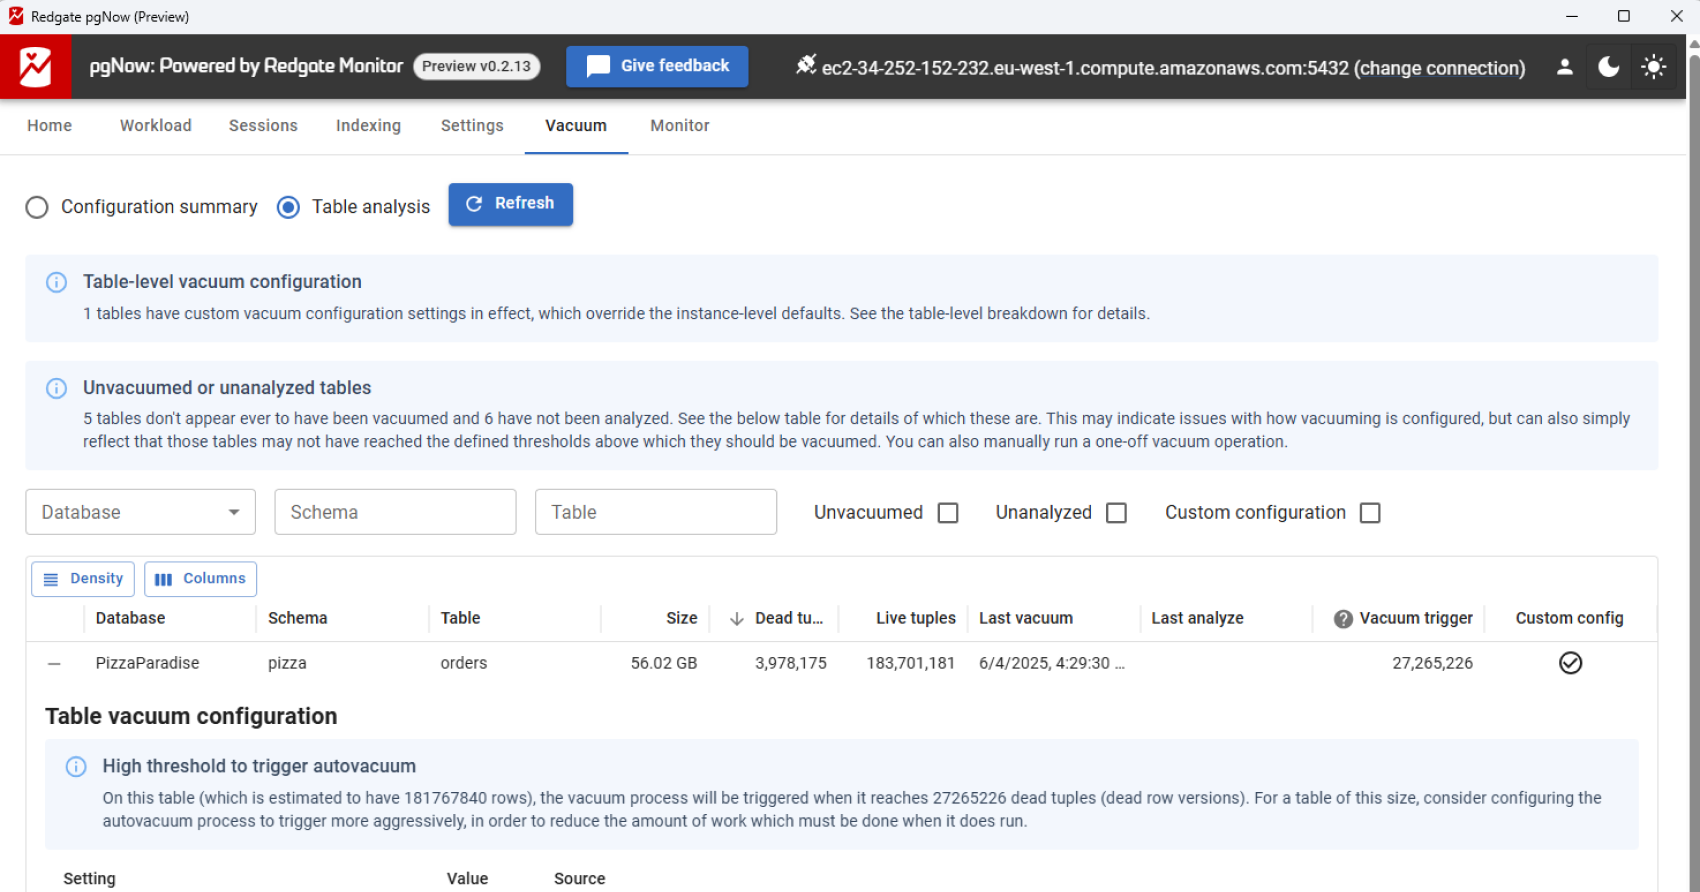Viewport: 1700px width, 892px height.
Task: Switch to dark mode moon icon
Action: click(1609, 67)
